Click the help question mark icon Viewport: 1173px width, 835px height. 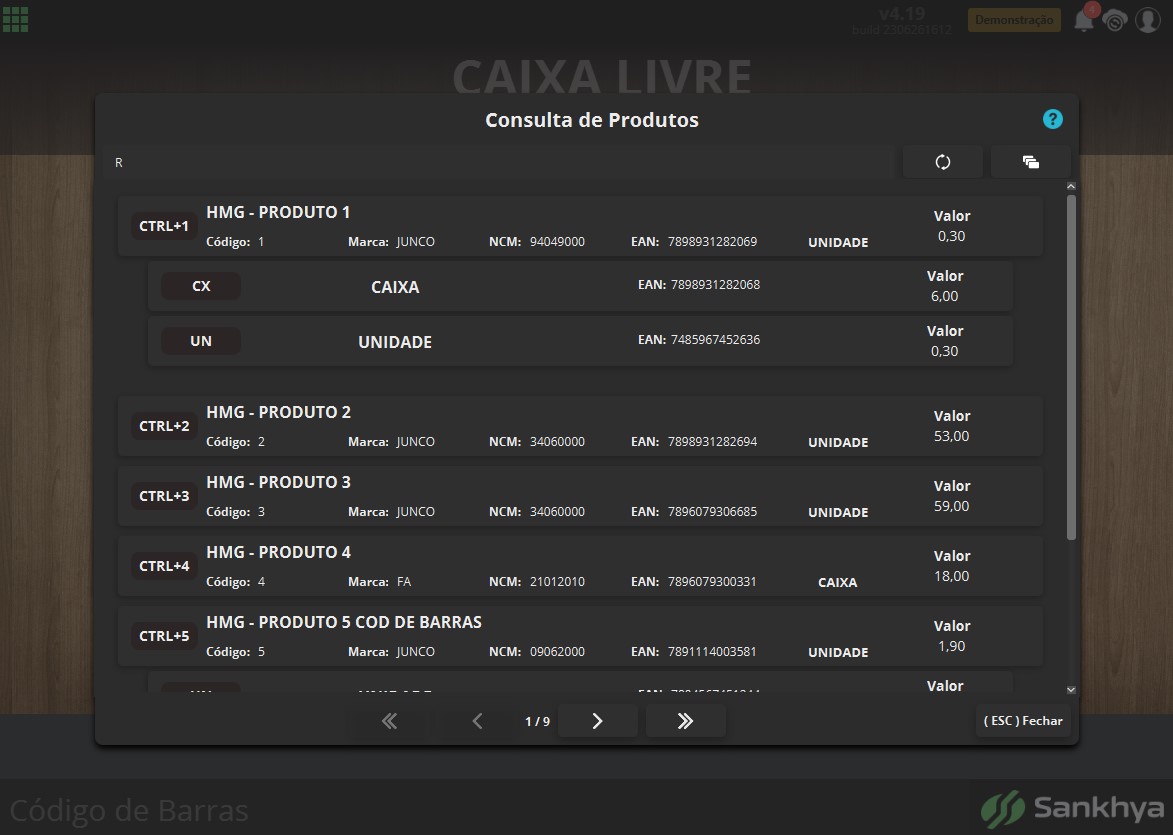tap(1053, 119)
